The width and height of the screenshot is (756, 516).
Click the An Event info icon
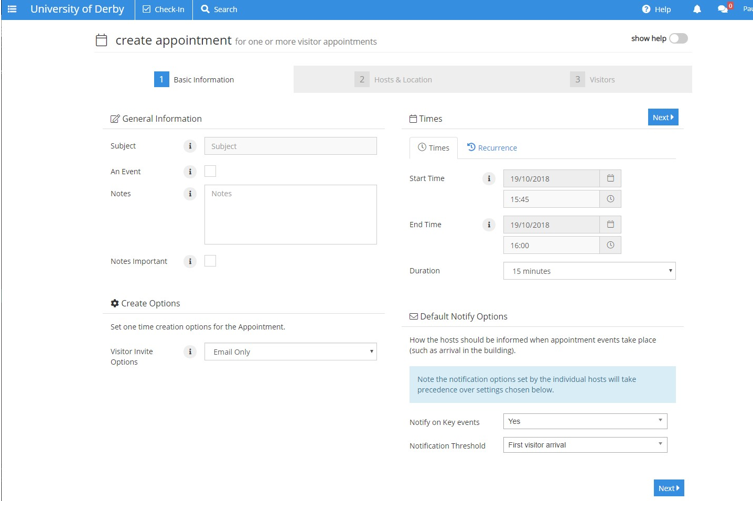pos(190,172)
